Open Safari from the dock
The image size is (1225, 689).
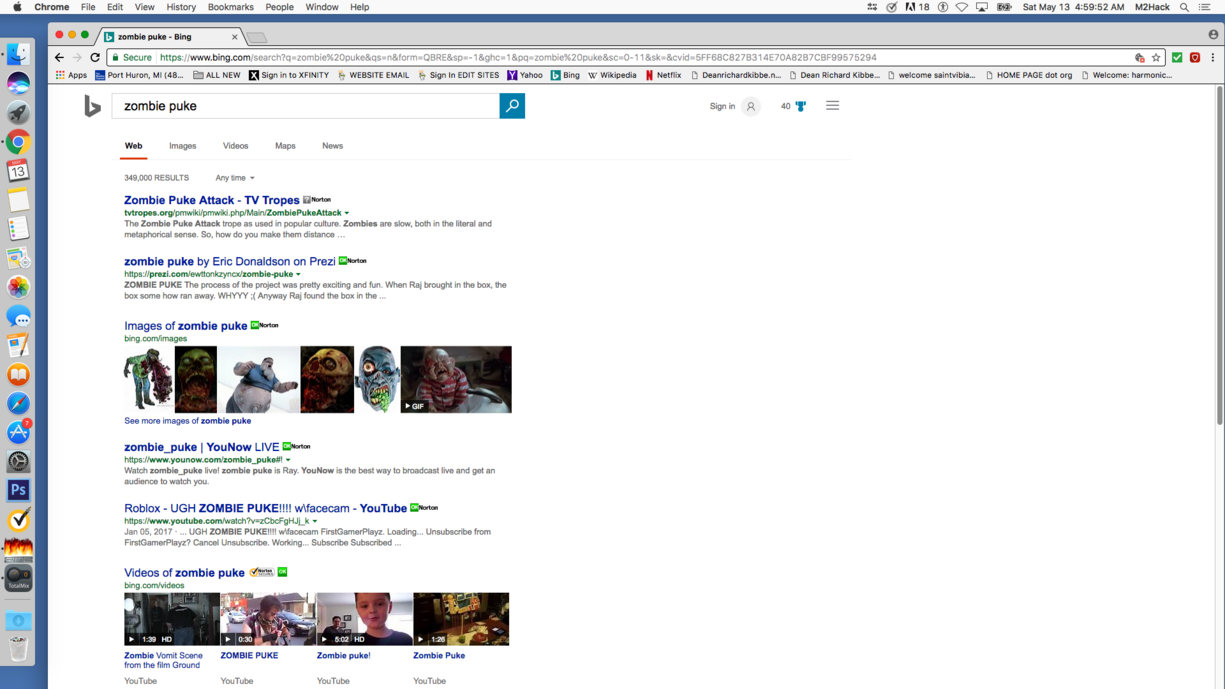pos(18,403)
